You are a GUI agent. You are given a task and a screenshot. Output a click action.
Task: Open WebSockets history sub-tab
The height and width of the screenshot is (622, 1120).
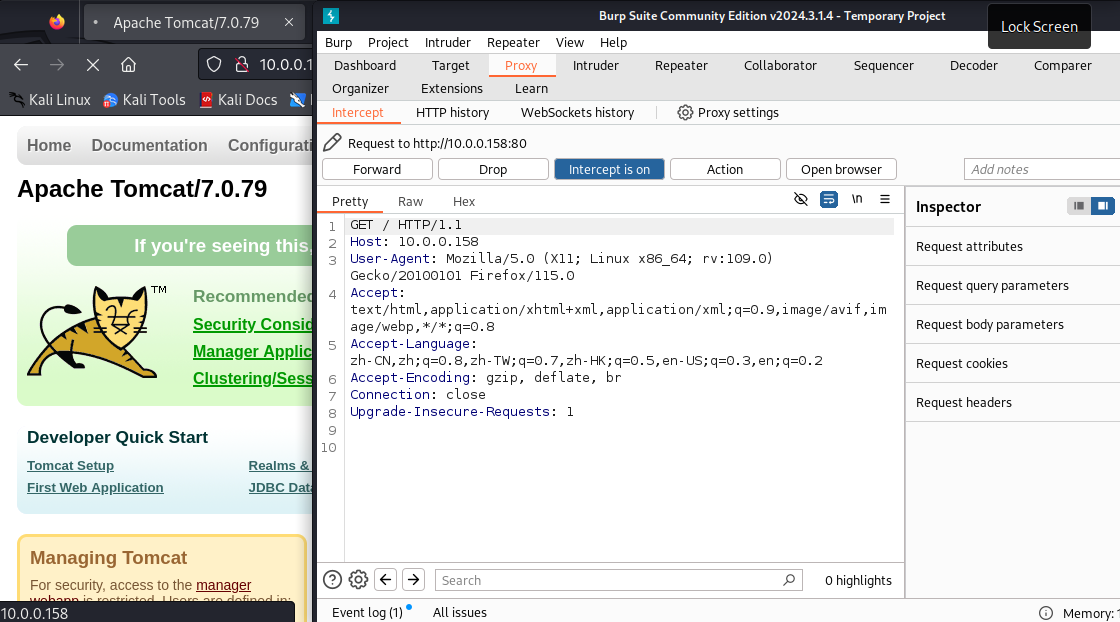(x=577, y=112)
